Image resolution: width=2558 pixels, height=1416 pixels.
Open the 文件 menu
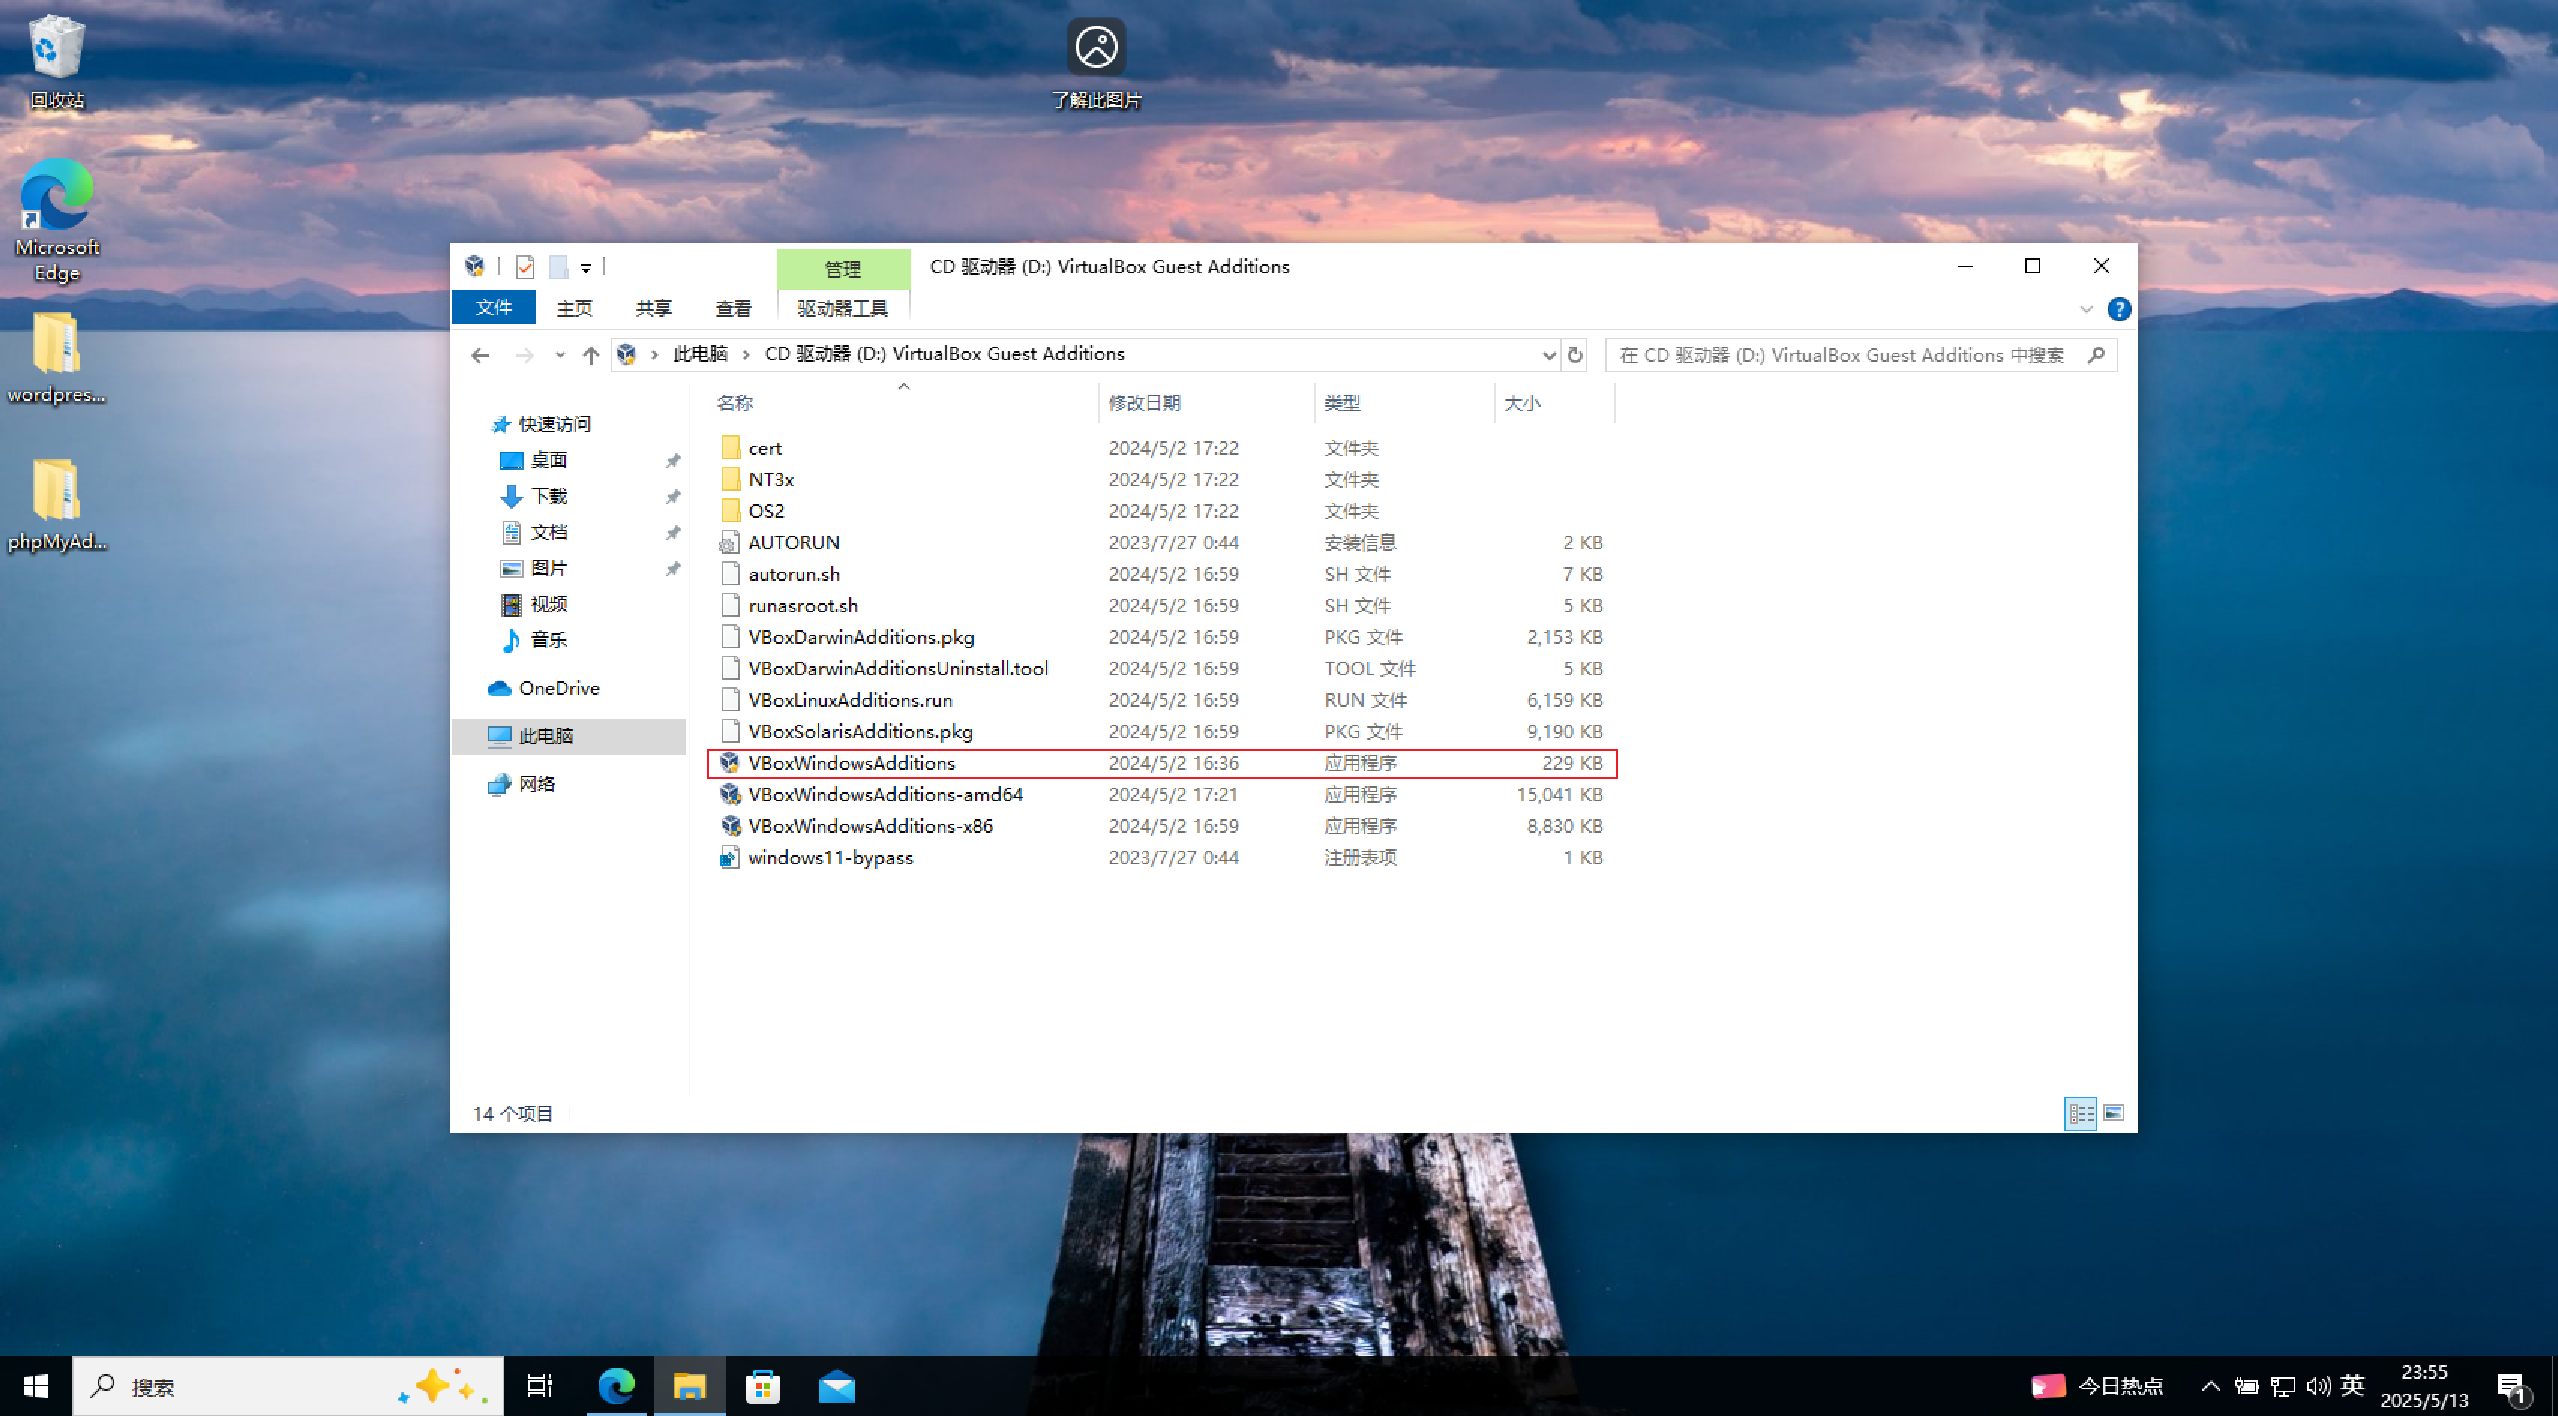(x=494, y=307)
